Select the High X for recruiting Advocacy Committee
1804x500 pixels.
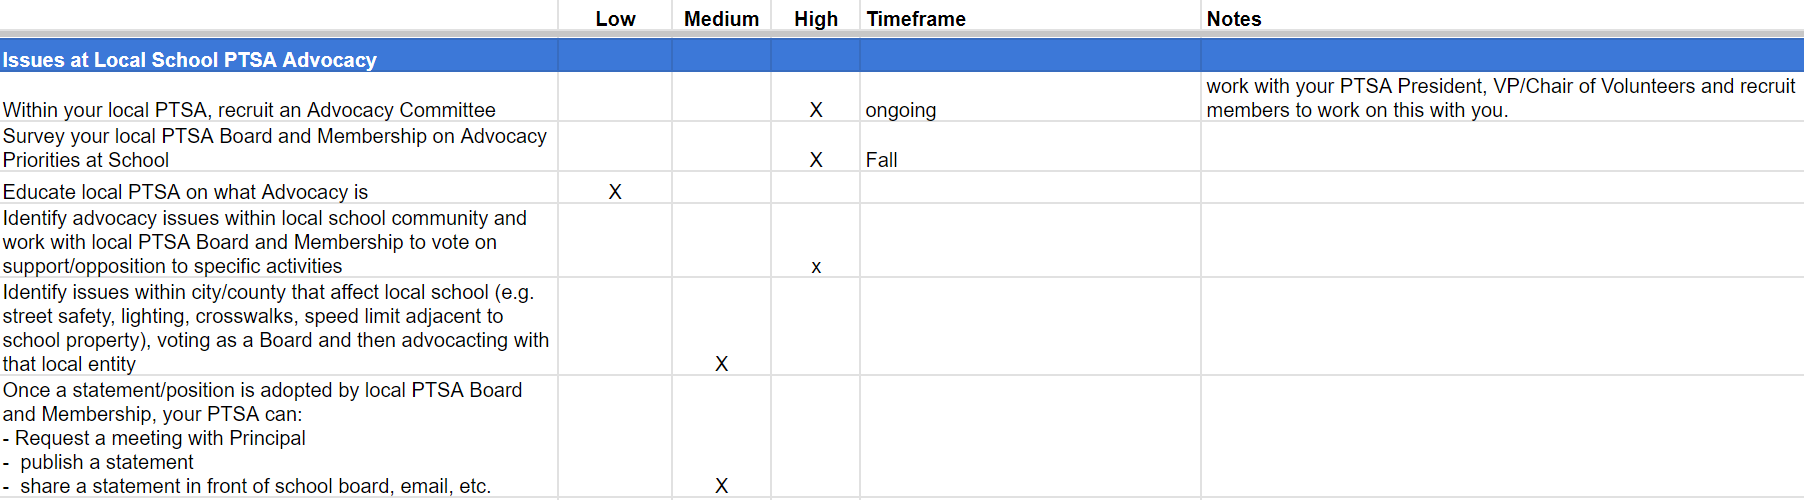click(x=816, y=110)
